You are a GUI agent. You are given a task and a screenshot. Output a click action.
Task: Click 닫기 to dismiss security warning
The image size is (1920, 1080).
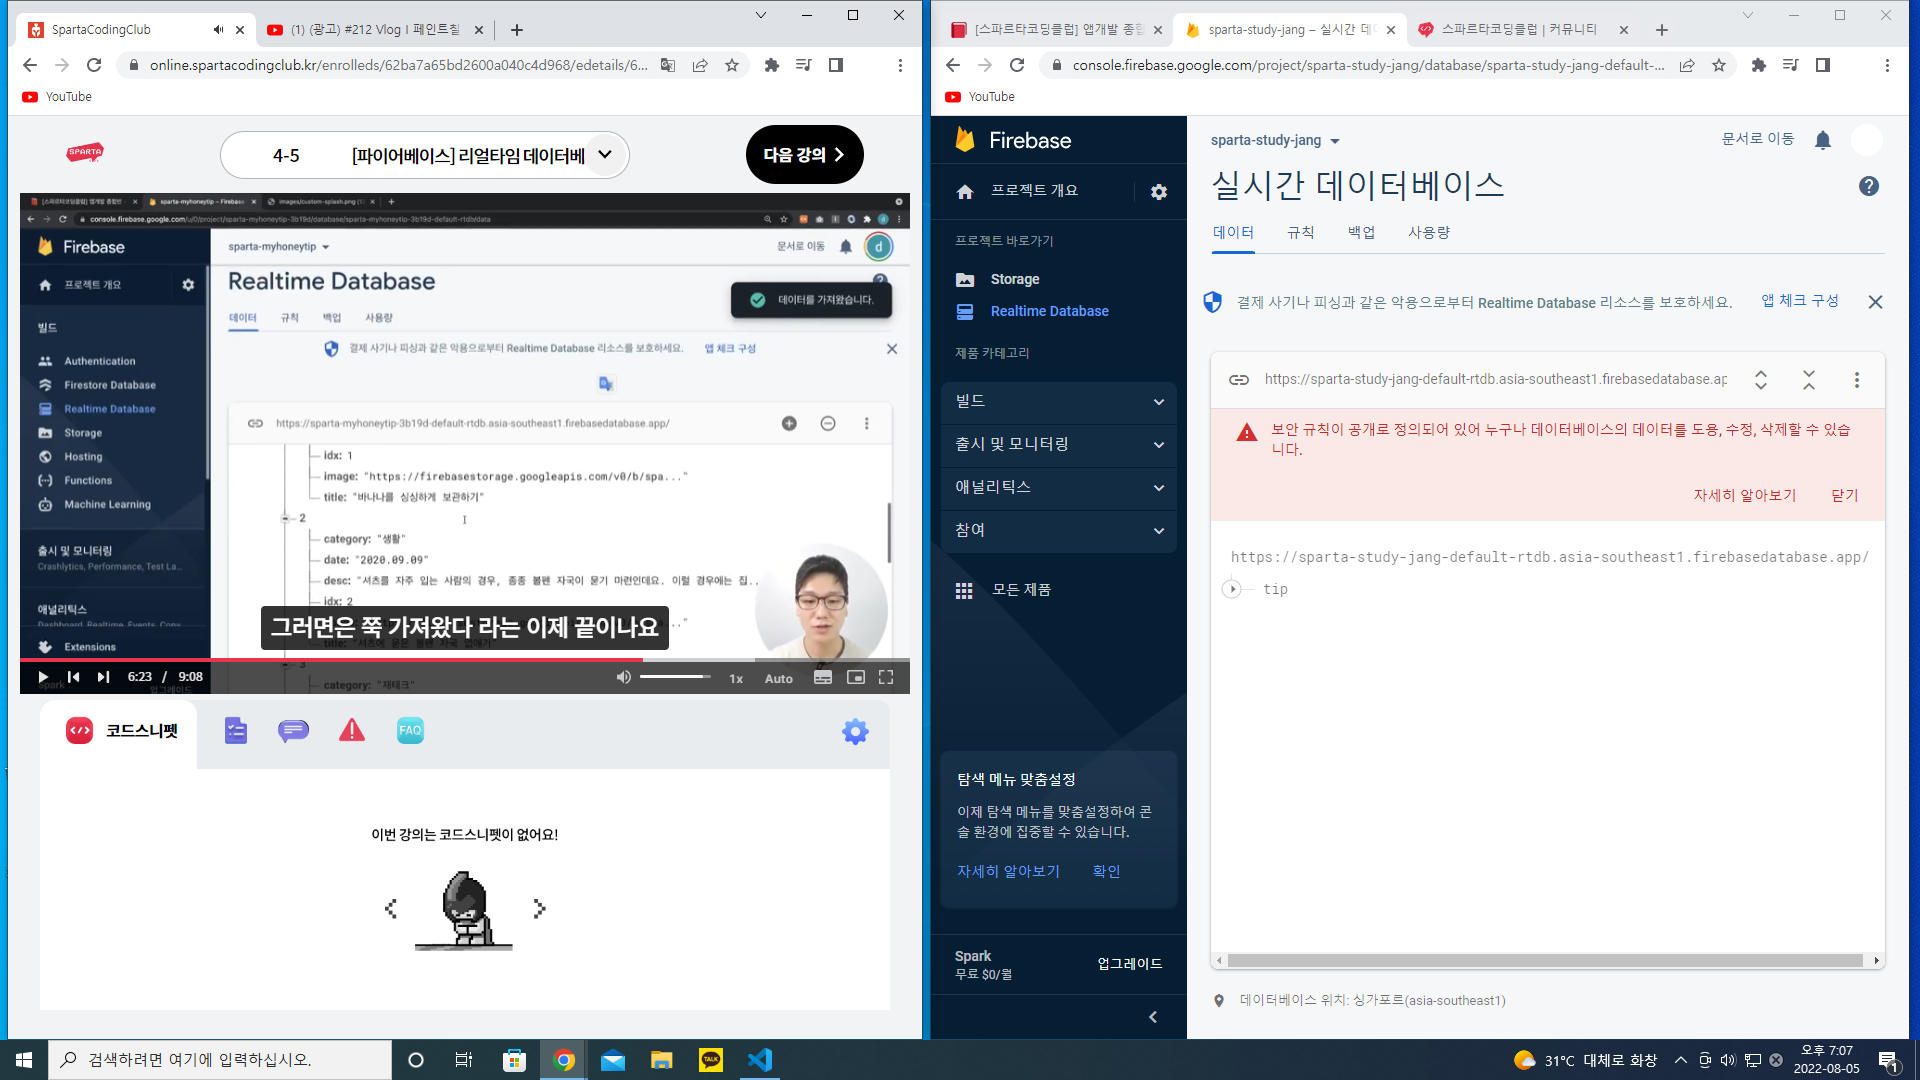(1845, 495)
